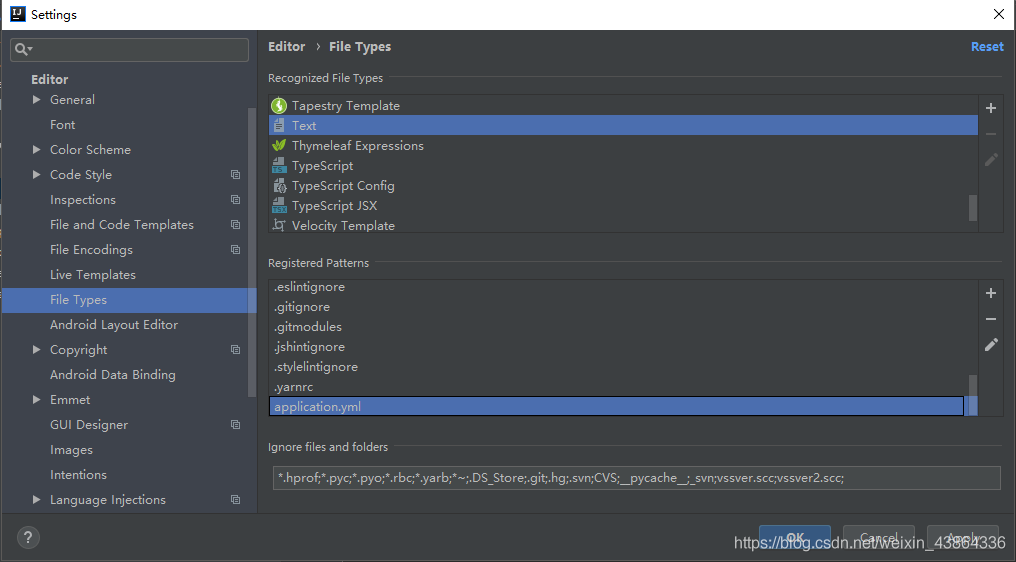
Task: Open the help question mark button
Action: 29,537
